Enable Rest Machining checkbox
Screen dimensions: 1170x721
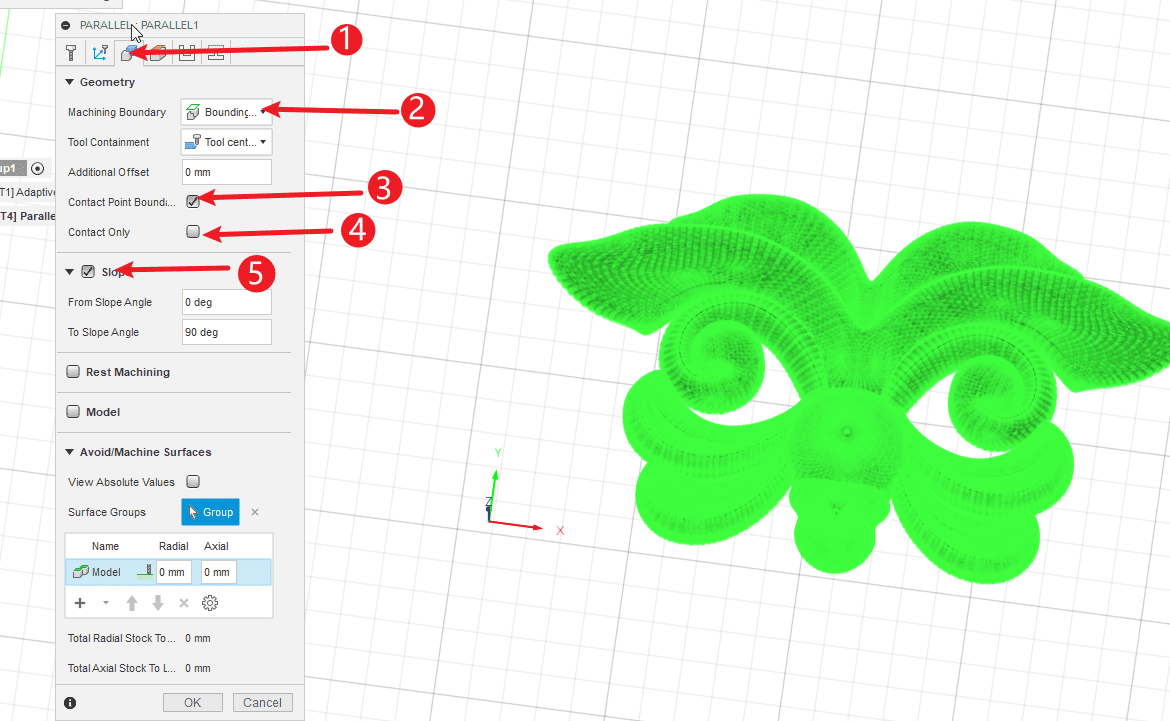tap(73, 372)
